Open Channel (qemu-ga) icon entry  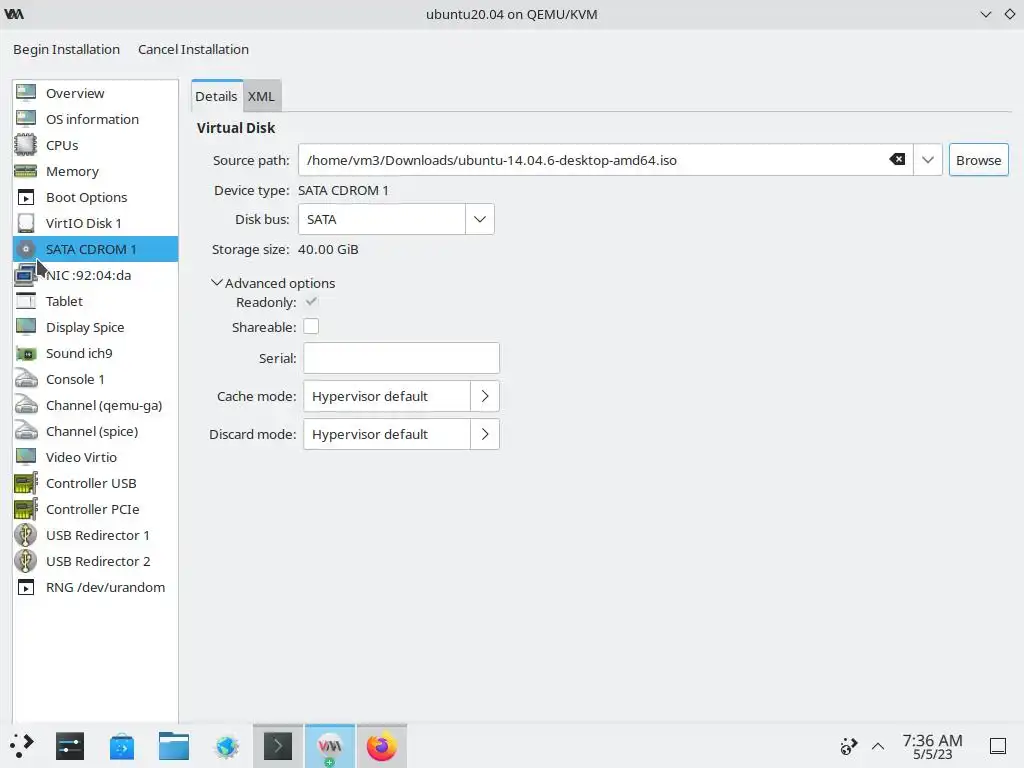[26, 405]
